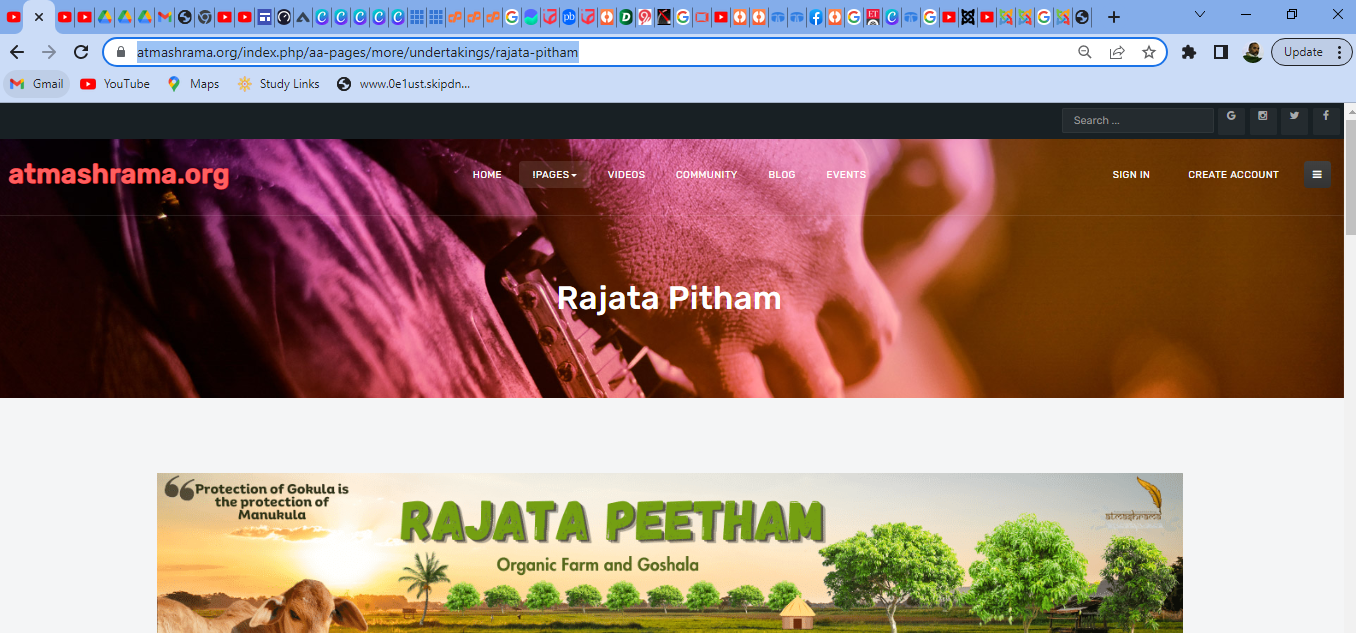This screenshot has height=633, width=1356.
Task: Open the www.0e1ust.skipdn bookmark
Action: click(x=403, y=84)
